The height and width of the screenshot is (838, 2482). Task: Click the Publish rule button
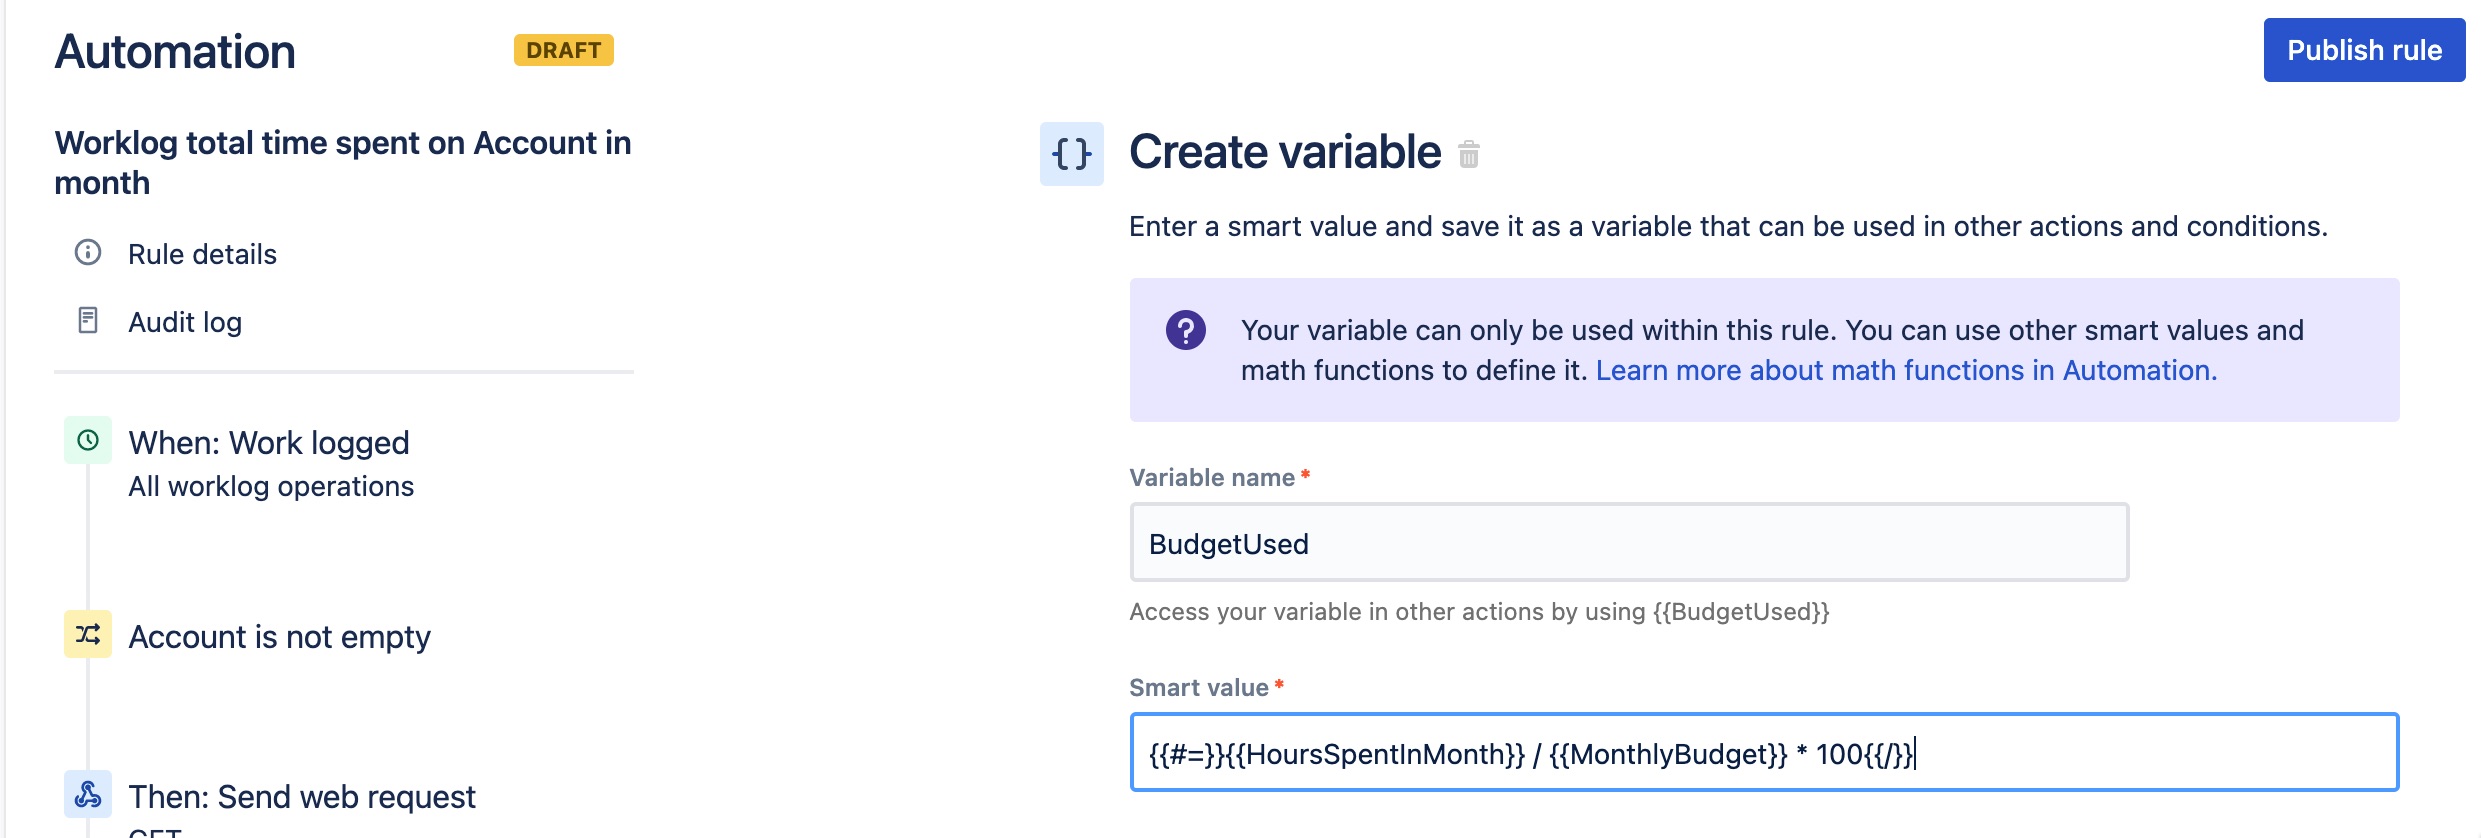(x=2363, y=50)
